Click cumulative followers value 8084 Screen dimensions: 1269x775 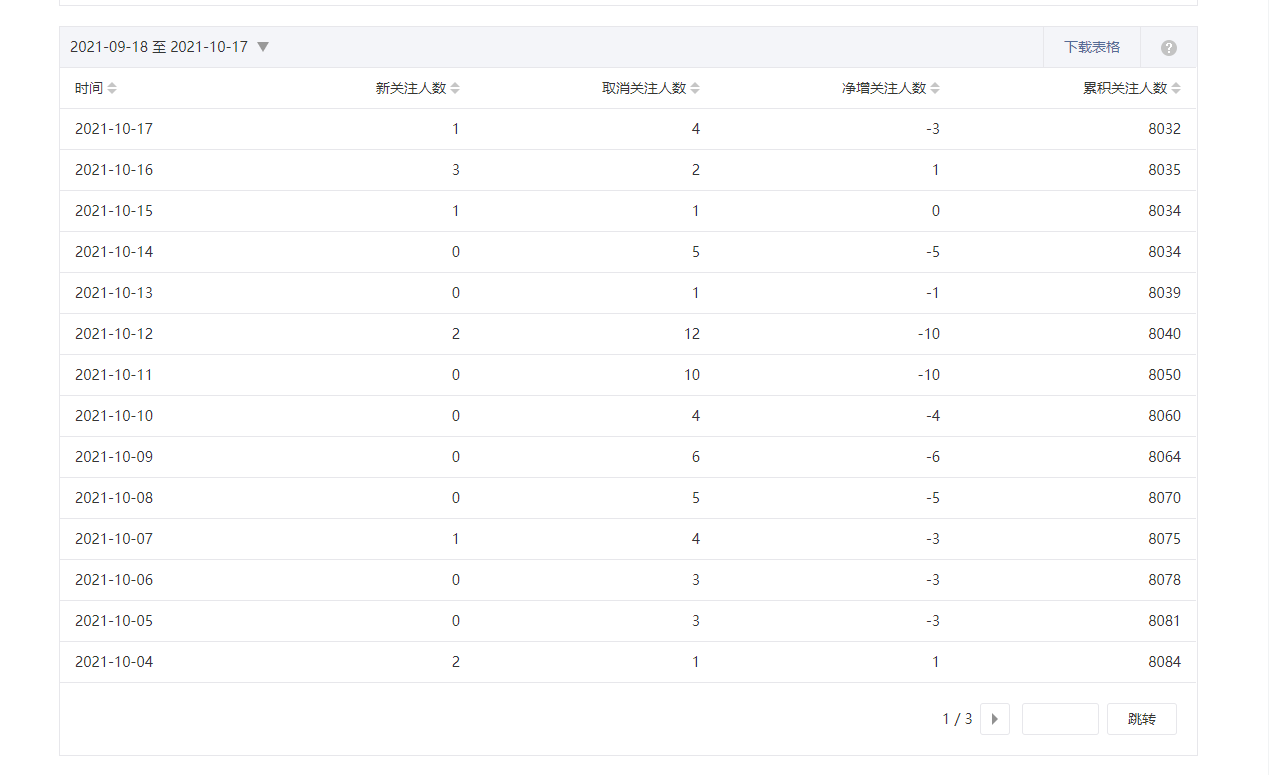(1164, 662)
